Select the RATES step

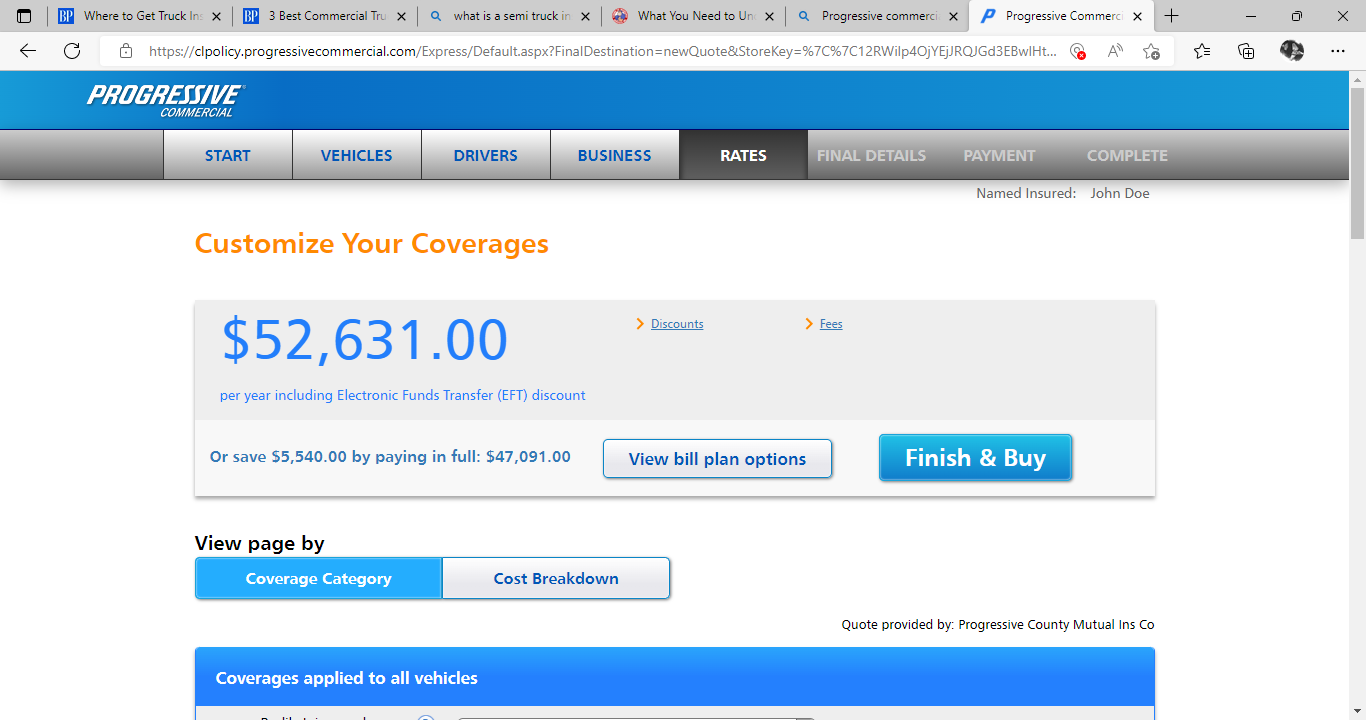(743, 155)
